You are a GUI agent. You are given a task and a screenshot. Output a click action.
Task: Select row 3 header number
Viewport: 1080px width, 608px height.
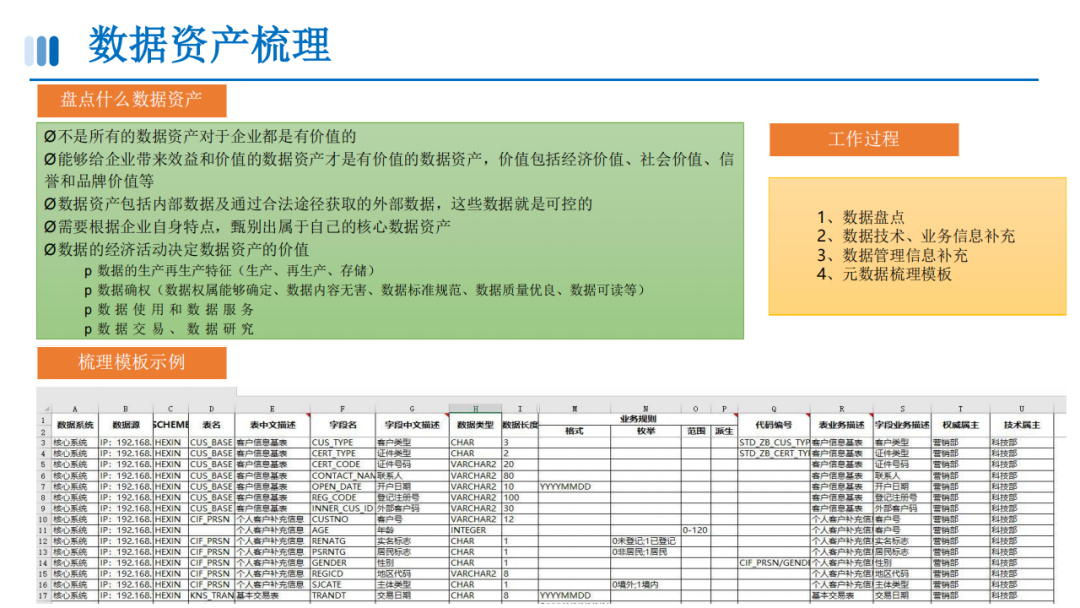click(43, 443)
